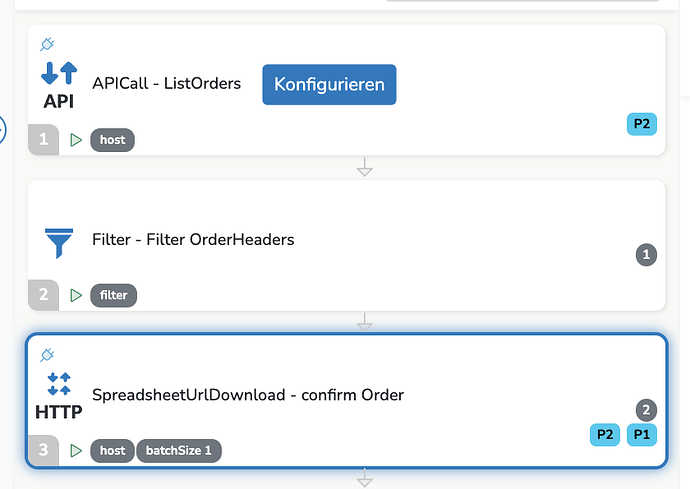Select the host tag on step 1

tap(112, 140)
